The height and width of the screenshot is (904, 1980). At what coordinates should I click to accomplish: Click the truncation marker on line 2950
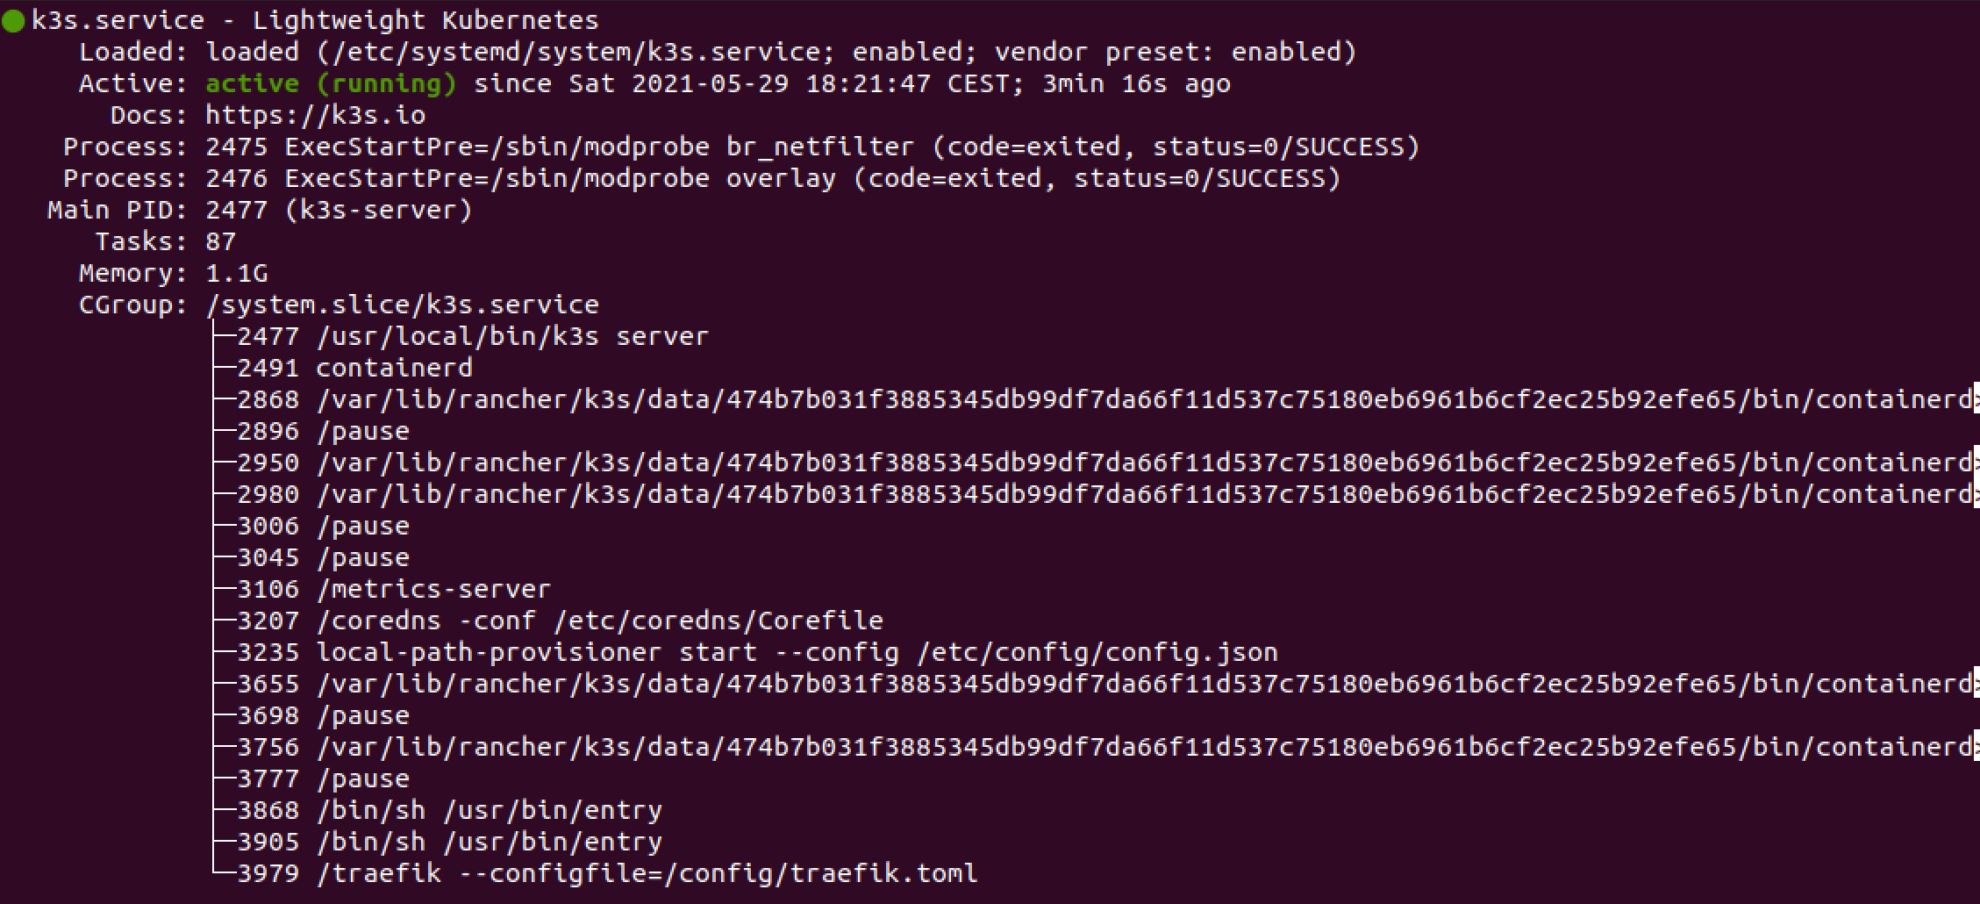point(1976,462)
